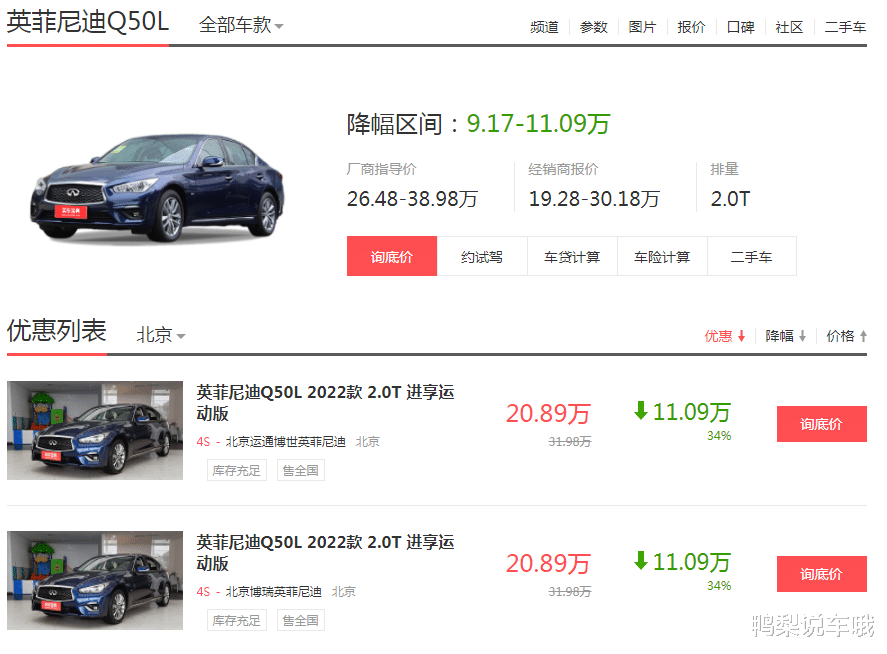Click the 库存充足 tag on the first listing
This screenshot has width=887, height=654.
(236, 471)
